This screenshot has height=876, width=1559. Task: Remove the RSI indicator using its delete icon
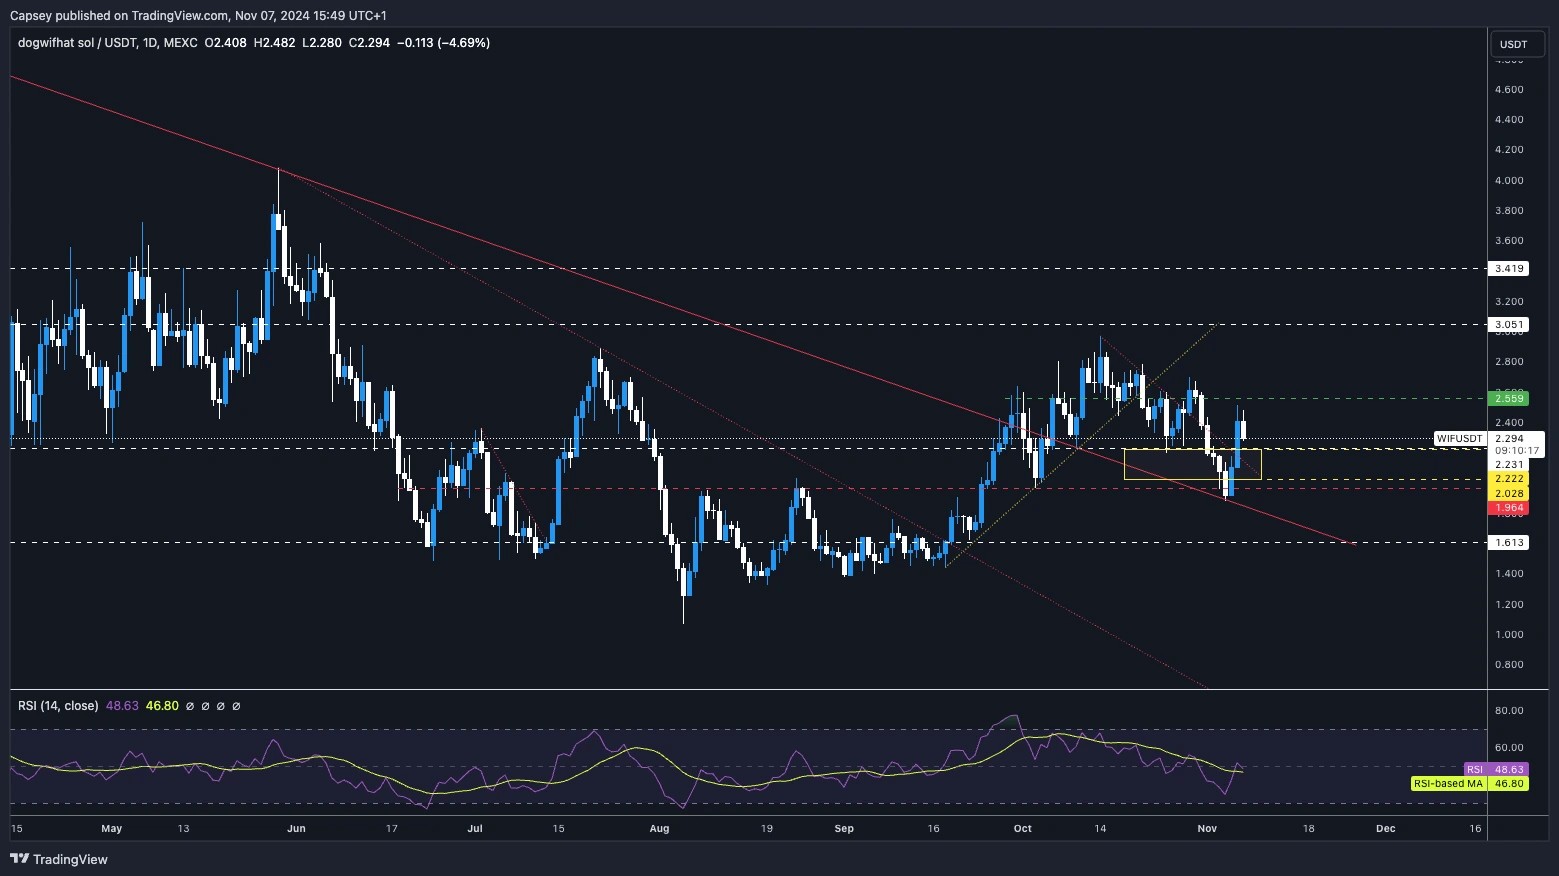221,706
